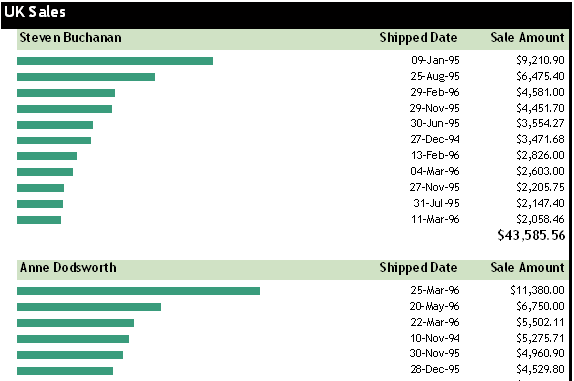
Task: Click the 25-Mar-96 shipped date
Action: pos(435,290)
